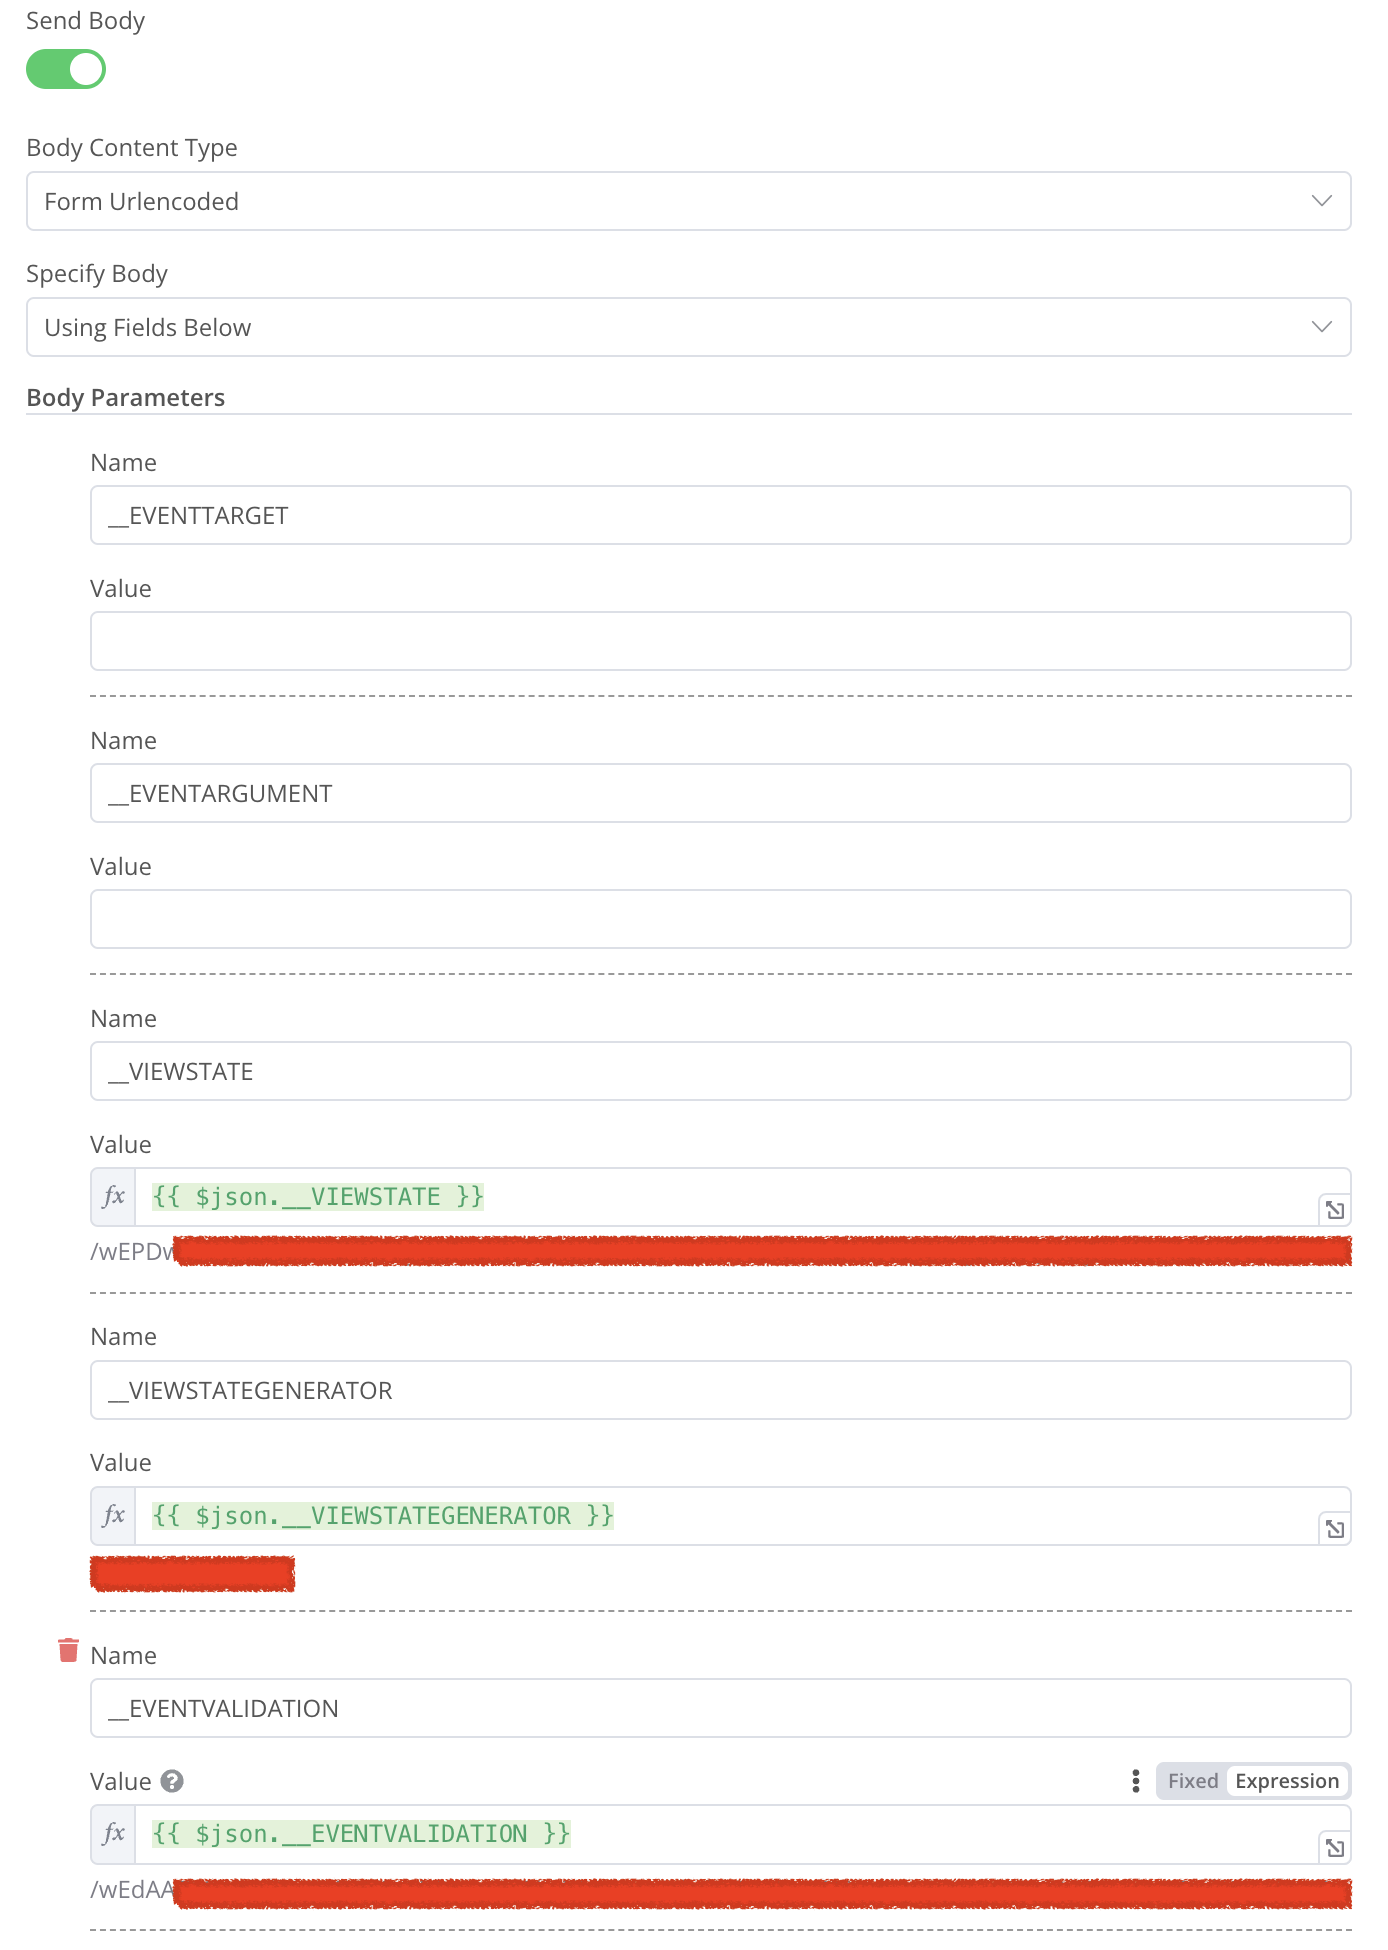Open the three-dot options menu for Value

click(1136, 1781)
